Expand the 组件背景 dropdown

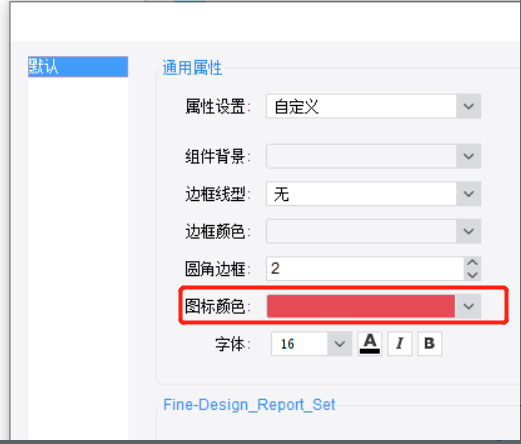click(469, 156)
